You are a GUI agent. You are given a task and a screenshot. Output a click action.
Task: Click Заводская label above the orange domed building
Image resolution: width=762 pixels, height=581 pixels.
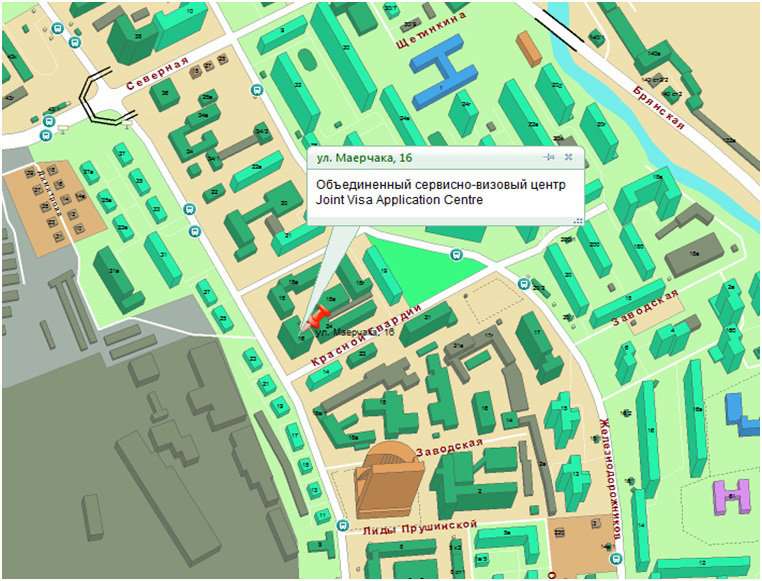click(x=450, y=447)
